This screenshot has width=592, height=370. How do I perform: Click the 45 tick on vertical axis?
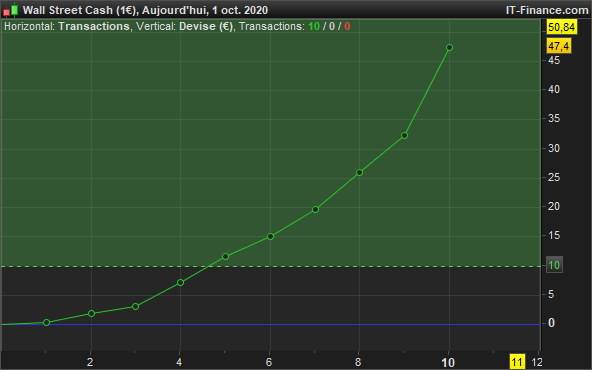pos(554,60)
